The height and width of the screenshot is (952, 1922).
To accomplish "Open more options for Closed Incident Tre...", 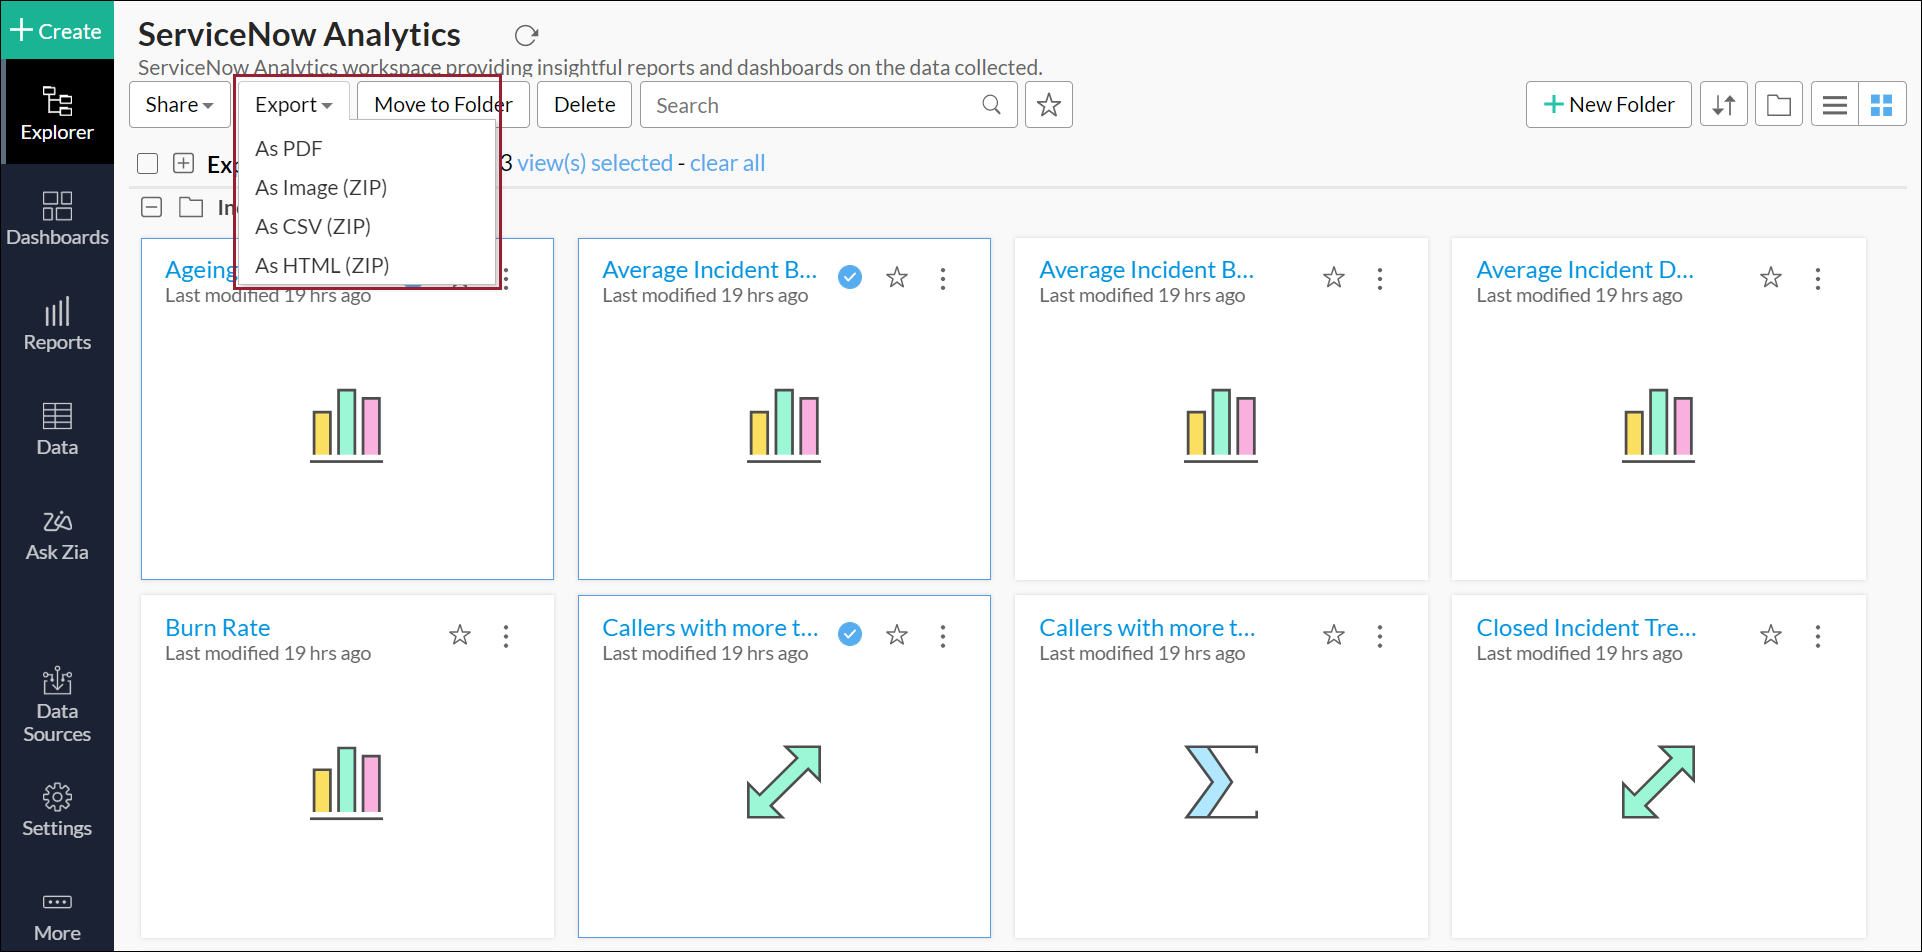I will (1818, 636).
